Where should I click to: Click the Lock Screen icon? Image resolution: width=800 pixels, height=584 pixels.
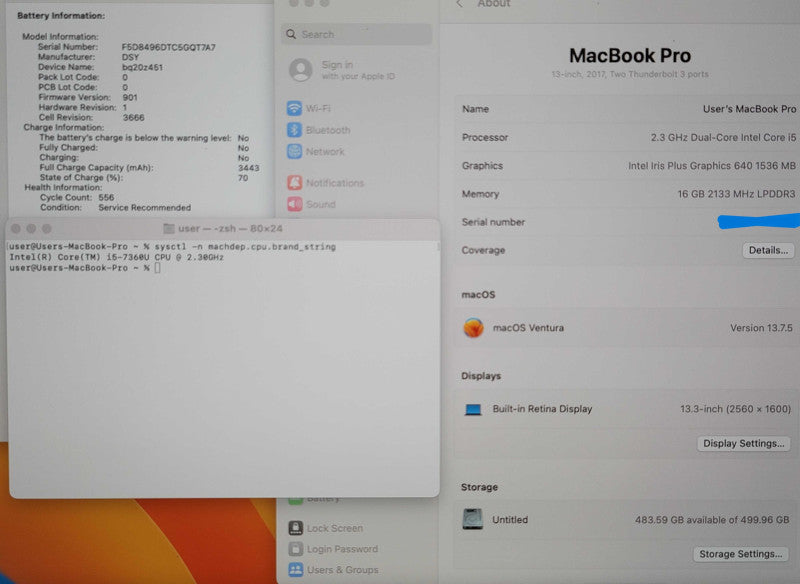click(295, 528)
